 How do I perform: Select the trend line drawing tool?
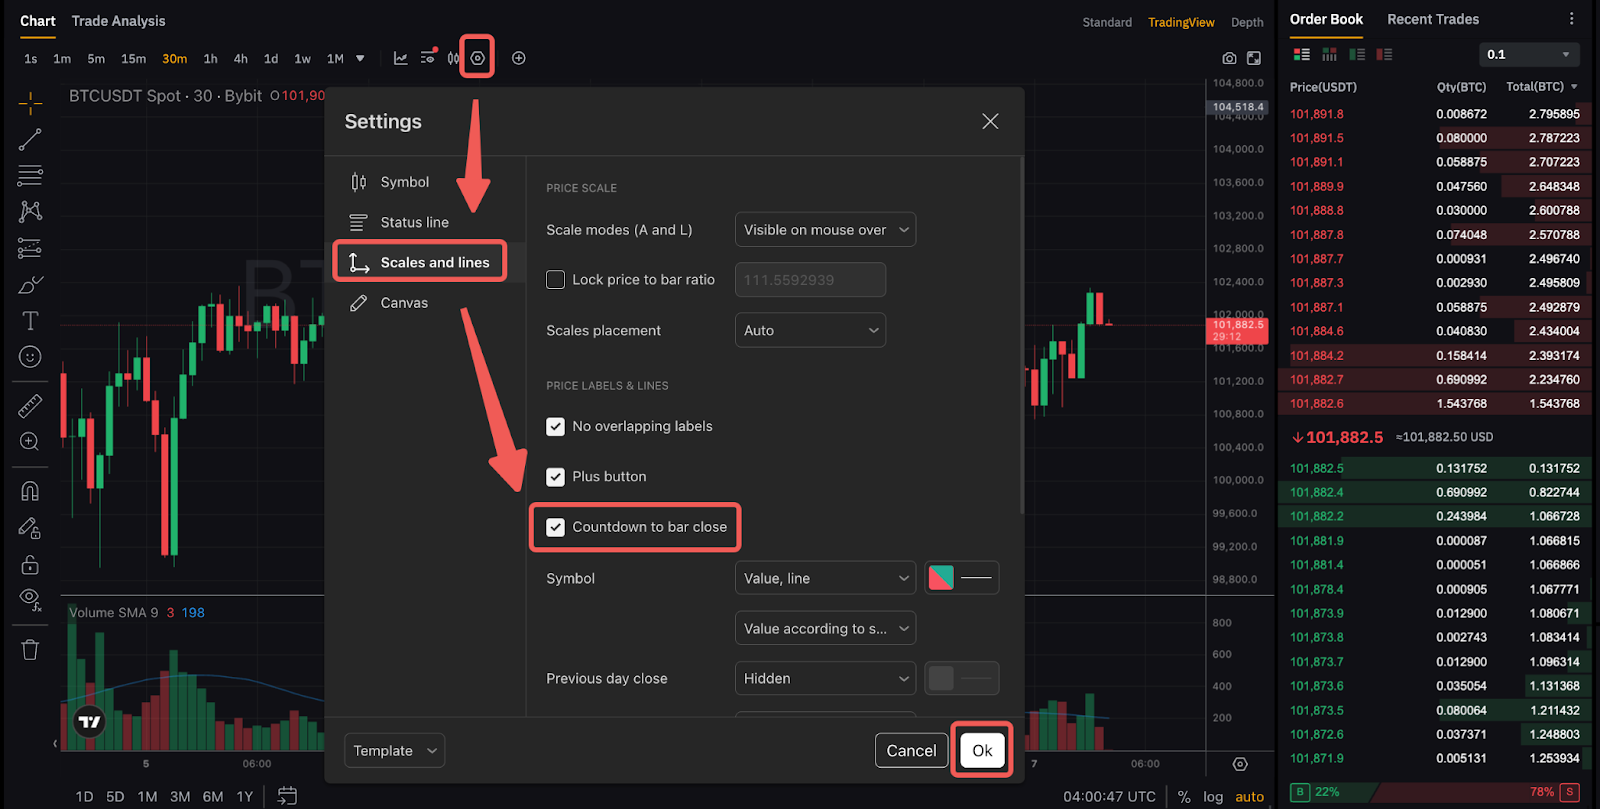pyautogui.click(x=30, y=139)
